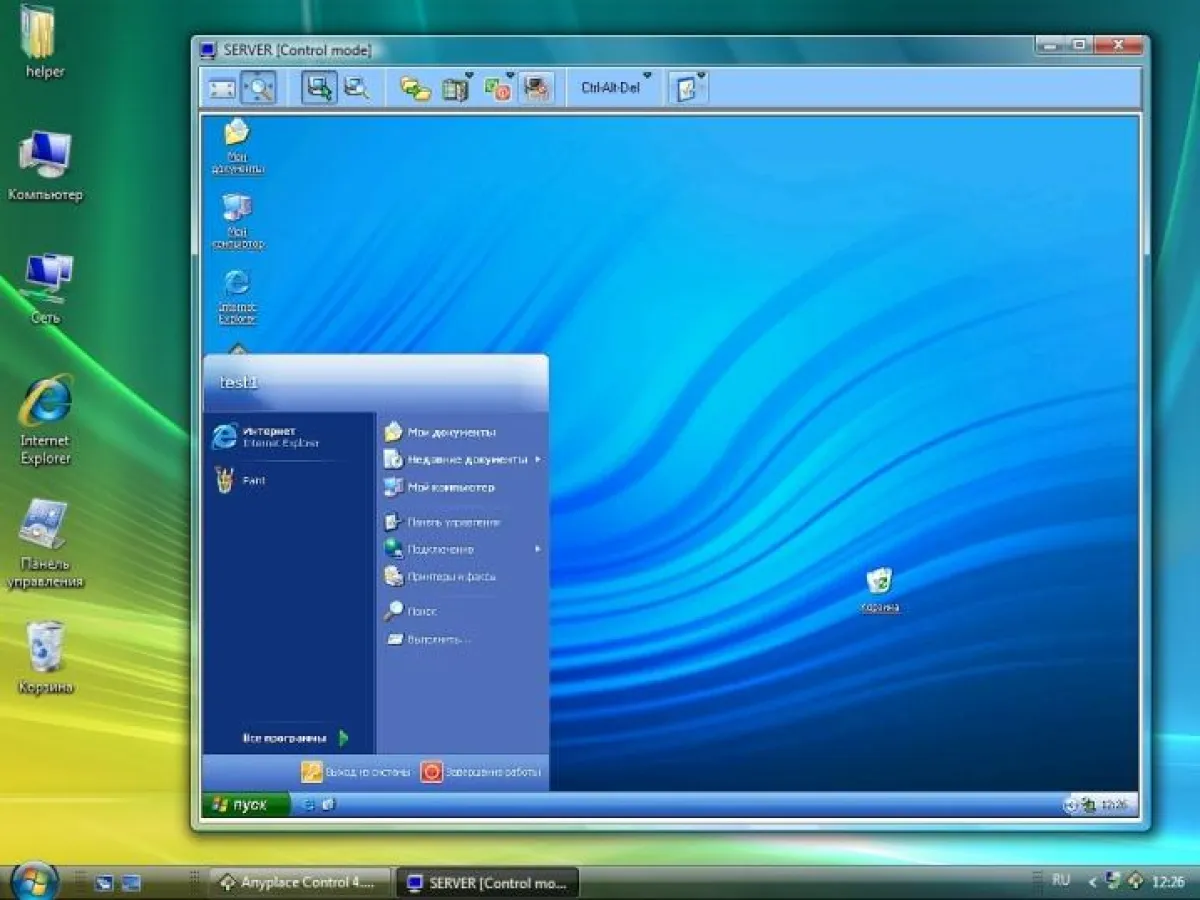Screen dimensions: 1200x900
Task: Open the clipboard exchange tool
Action: pos(455,87)
